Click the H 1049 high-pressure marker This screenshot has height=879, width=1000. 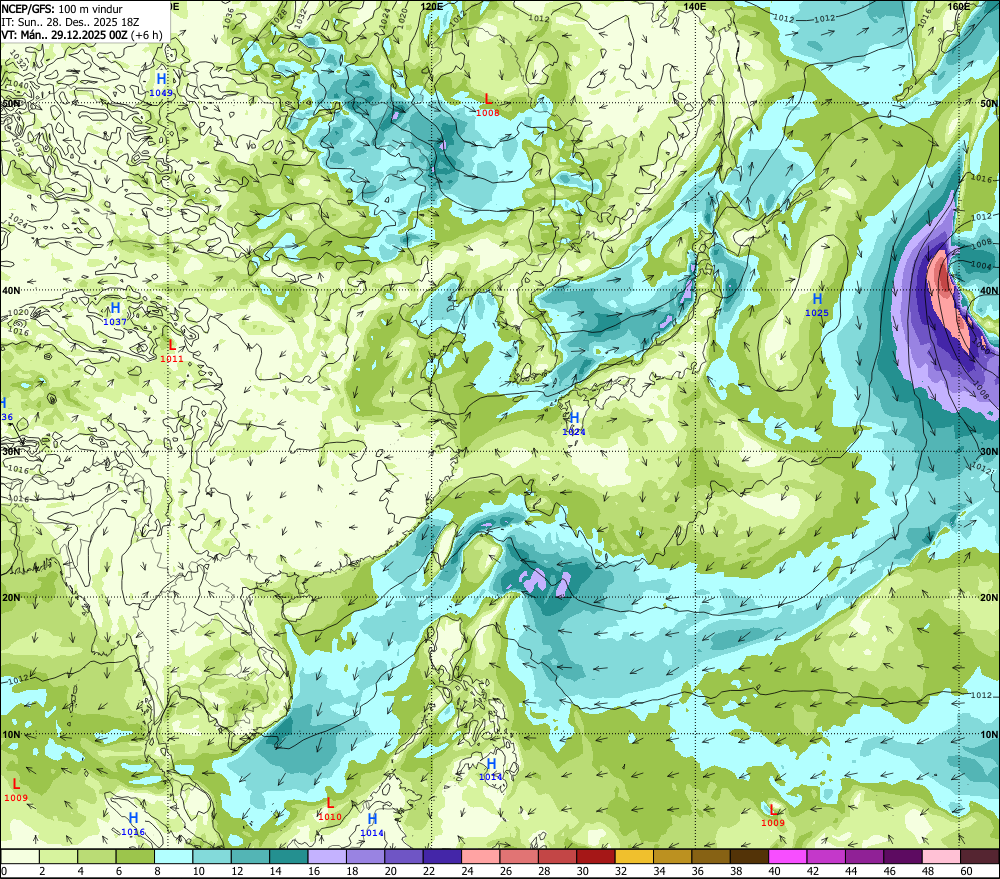(161, 84)
